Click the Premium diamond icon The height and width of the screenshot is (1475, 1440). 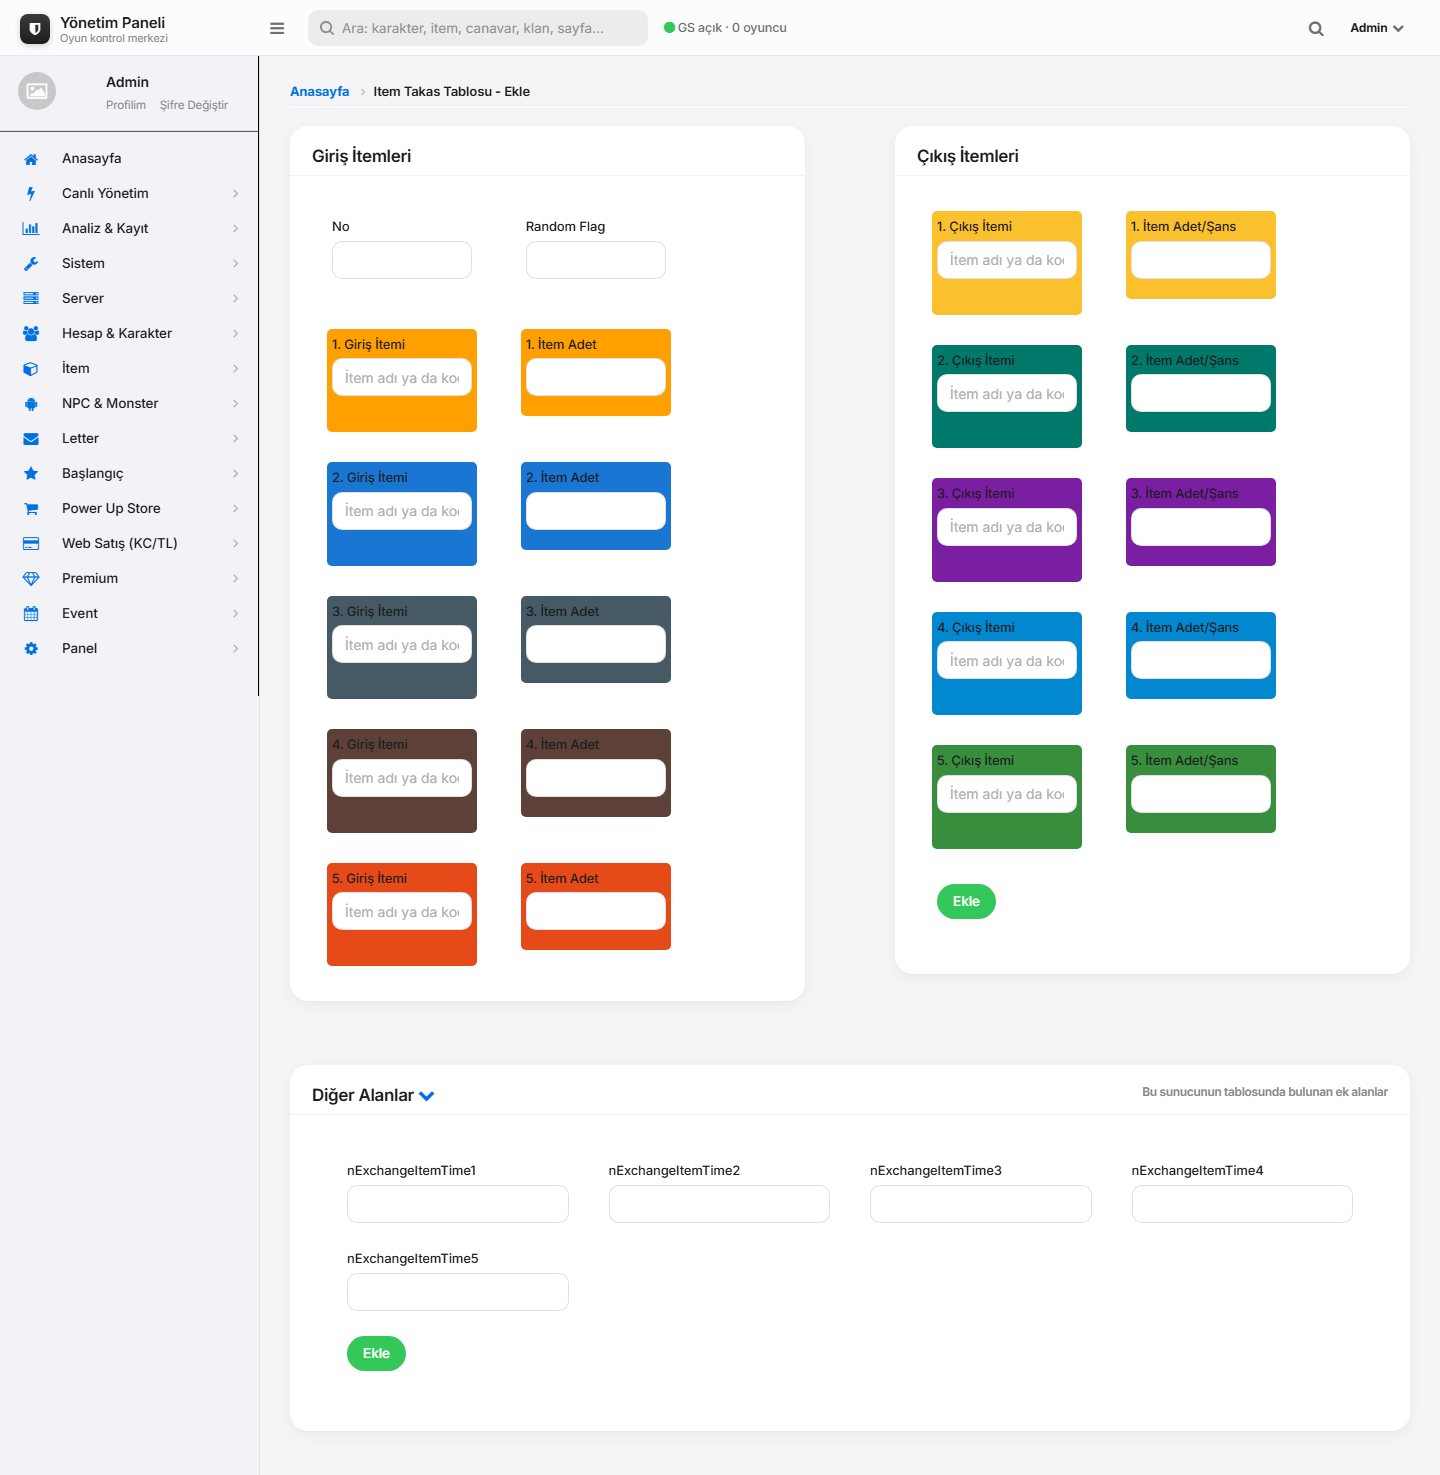click(31, 579)
